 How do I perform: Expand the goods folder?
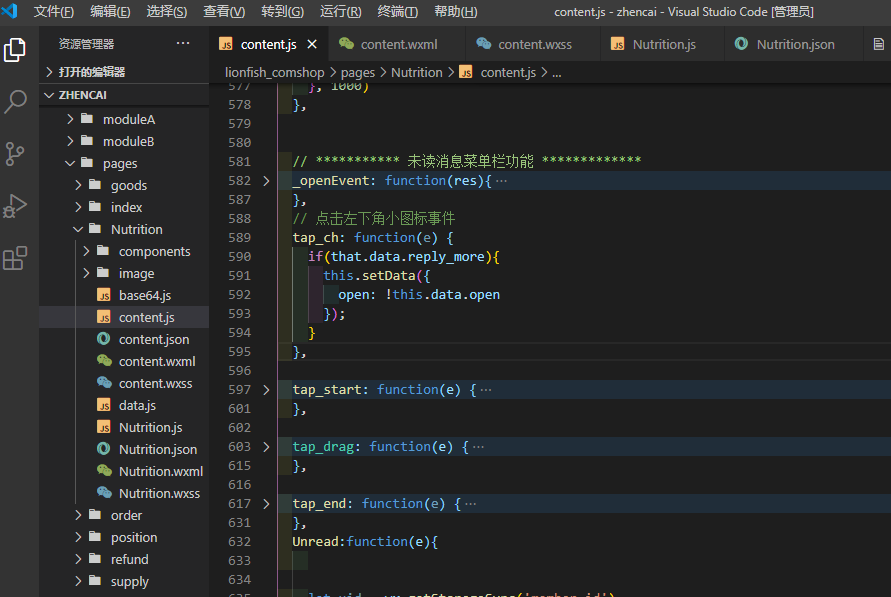point(78,185)
